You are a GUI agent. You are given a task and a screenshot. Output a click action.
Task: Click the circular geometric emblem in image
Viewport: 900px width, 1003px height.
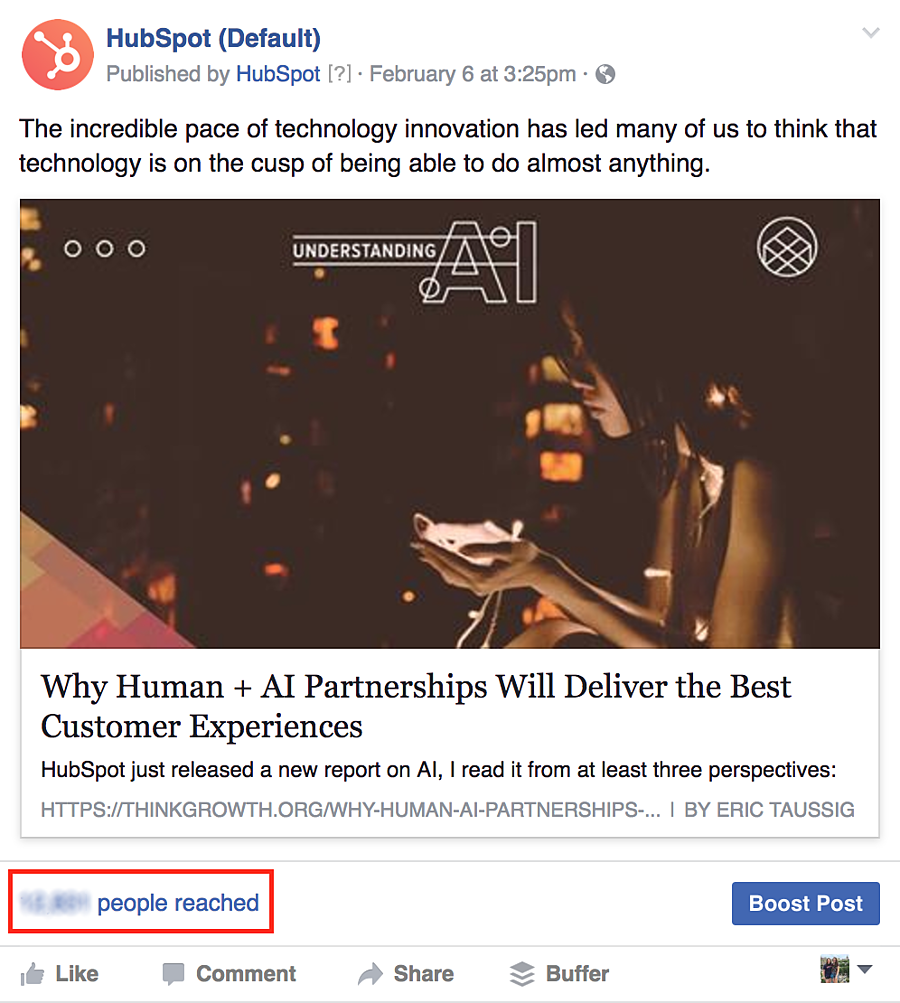[787, 247]
